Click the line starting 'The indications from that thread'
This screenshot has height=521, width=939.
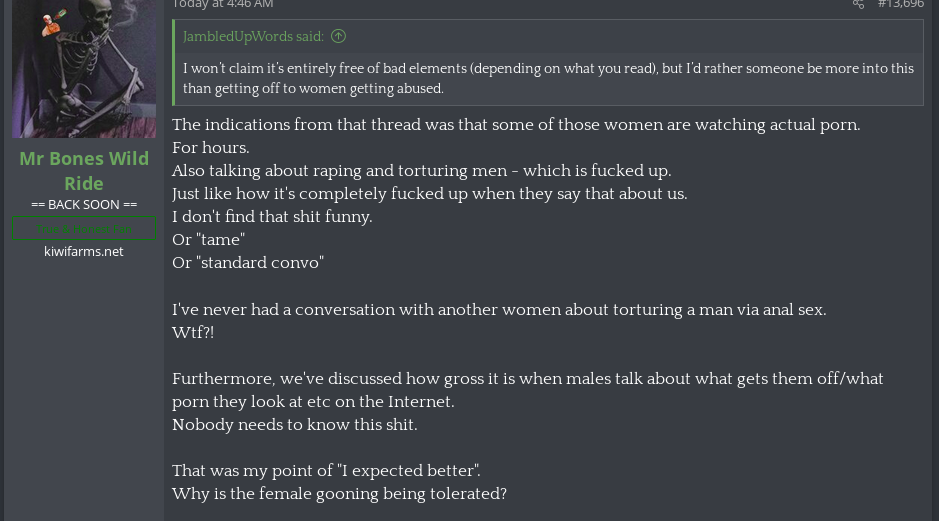(x=516, y=125)
